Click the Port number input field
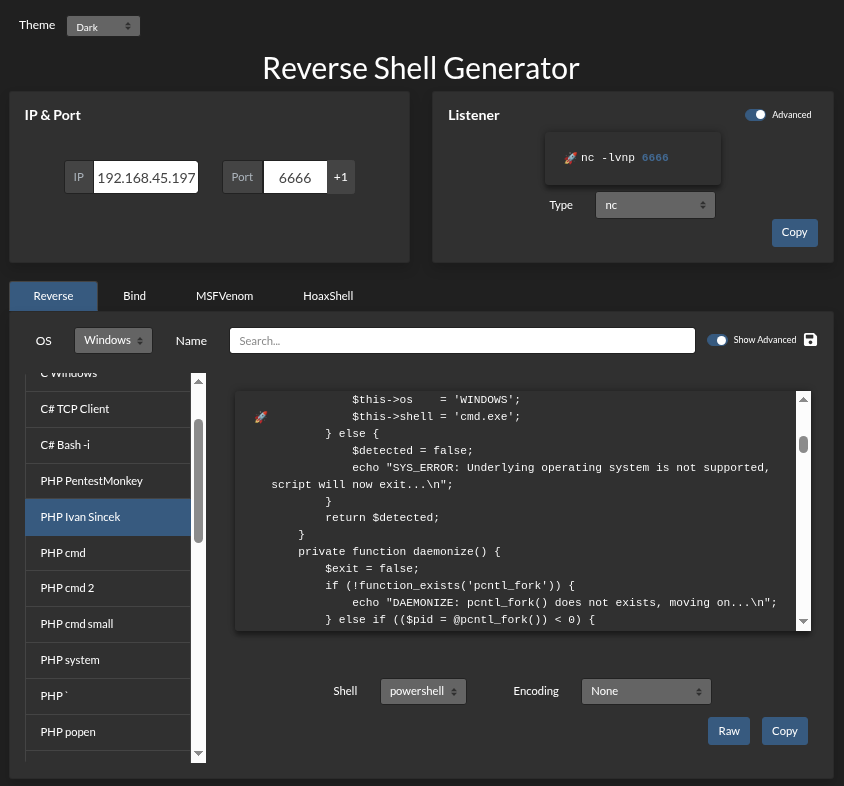Viewport: 844px width, 786px height. [295, 177]
